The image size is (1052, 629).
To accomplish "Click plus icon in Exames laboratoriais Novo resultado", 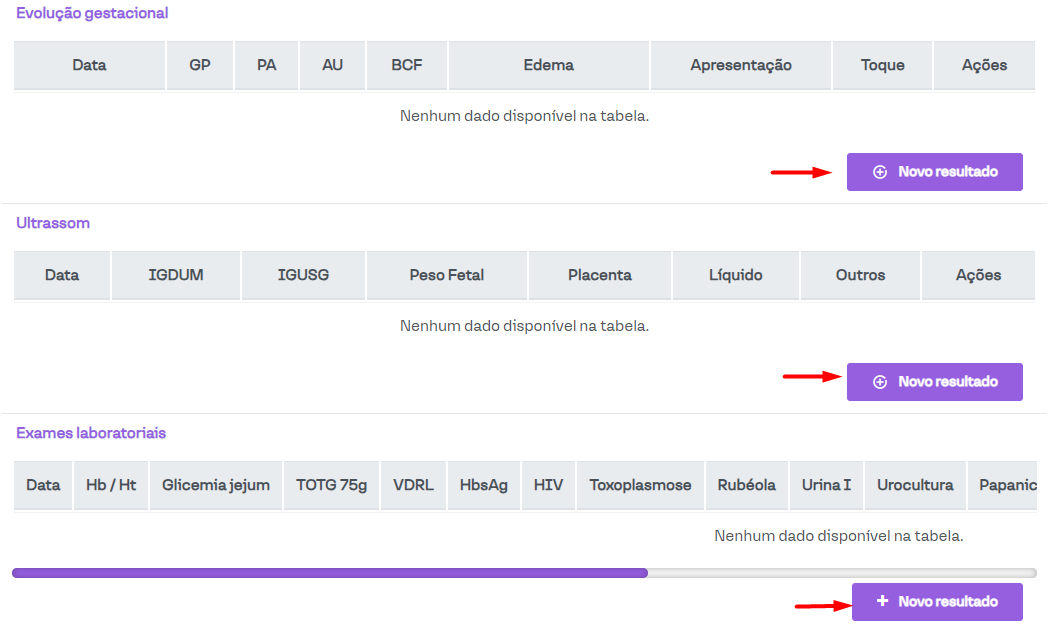I will [x=882, y=601].
